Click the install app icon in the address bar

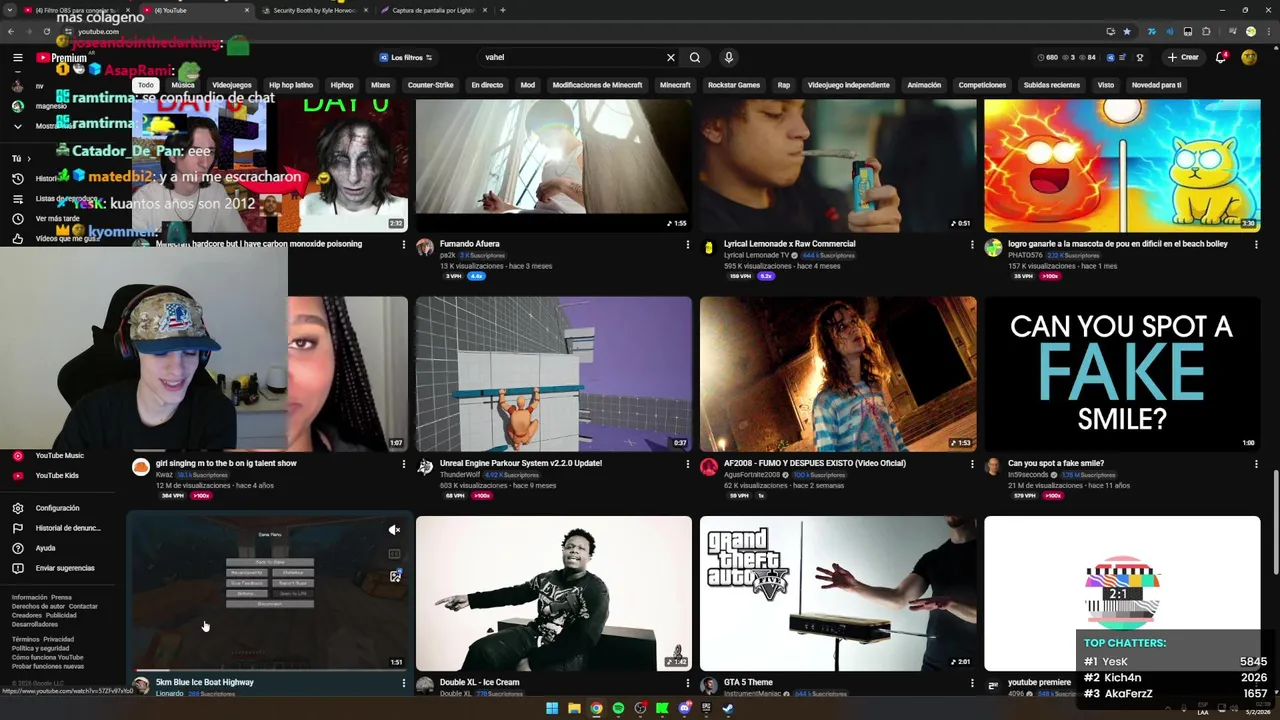(x=1110, y=31)
